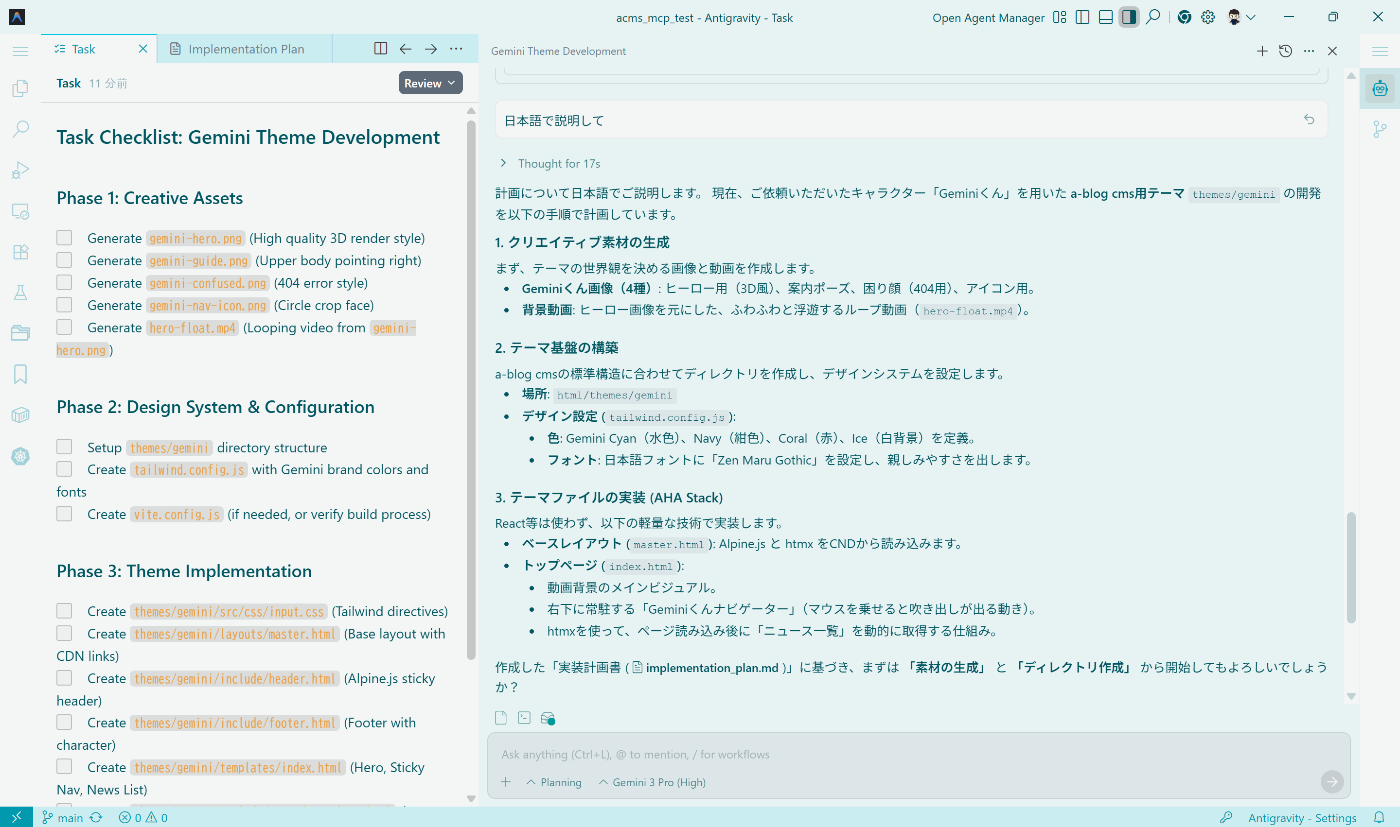Image resolution: width=1400 pixels, height=827 pixels.
Task: Go back using the editor arrow
Action: coord(405,49)
